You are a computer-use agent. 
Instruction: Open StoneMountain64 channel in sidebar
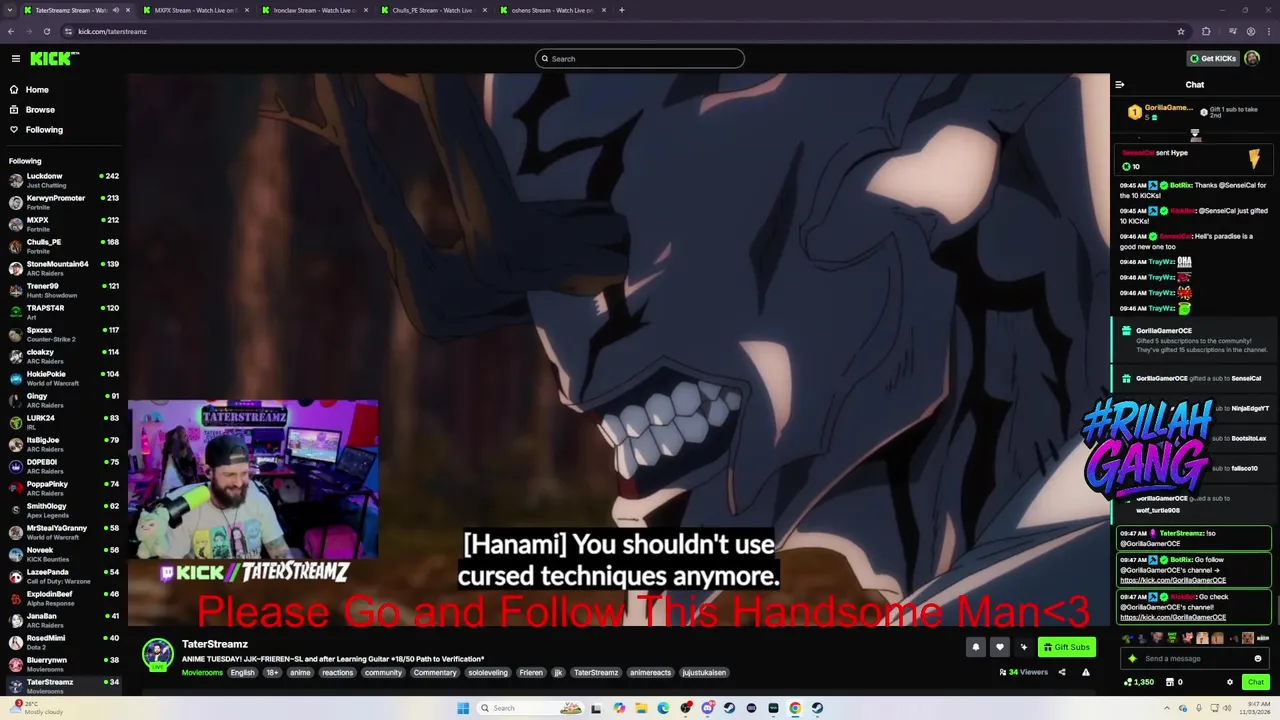click(x=62, y=268)
